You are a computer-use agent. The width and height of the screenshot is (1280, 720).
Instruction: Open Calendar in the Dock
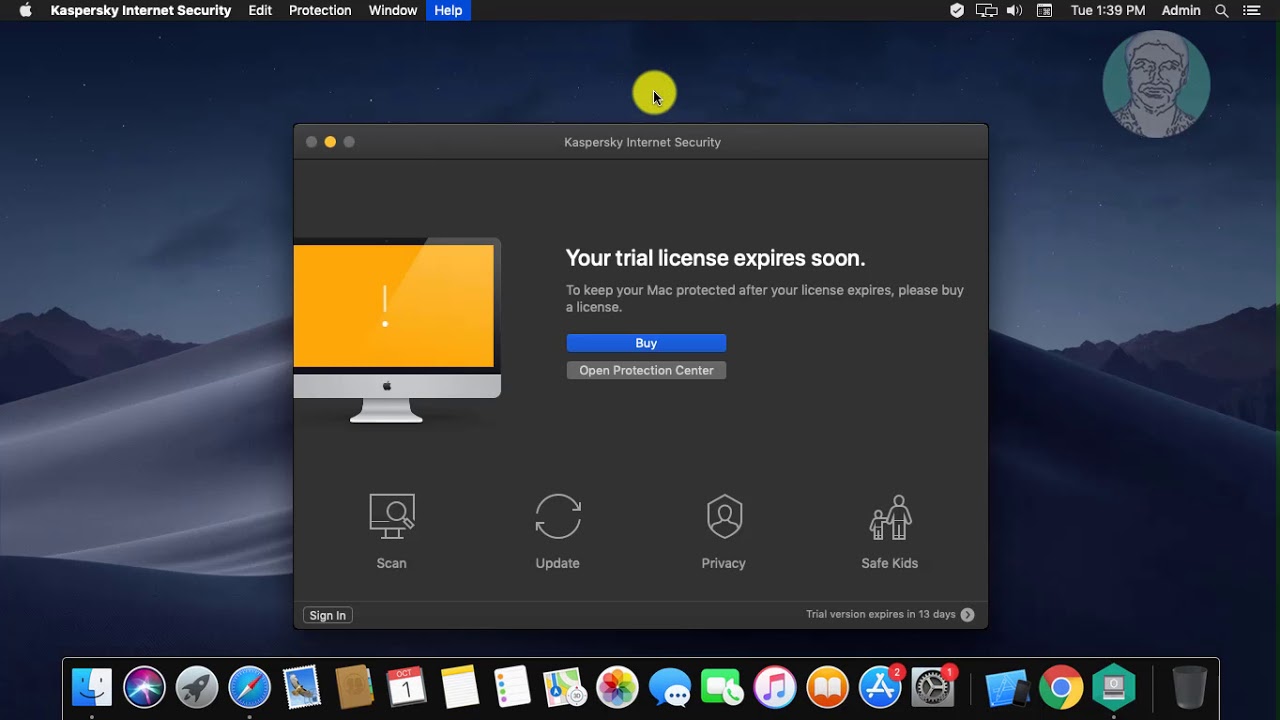[407, 688]
